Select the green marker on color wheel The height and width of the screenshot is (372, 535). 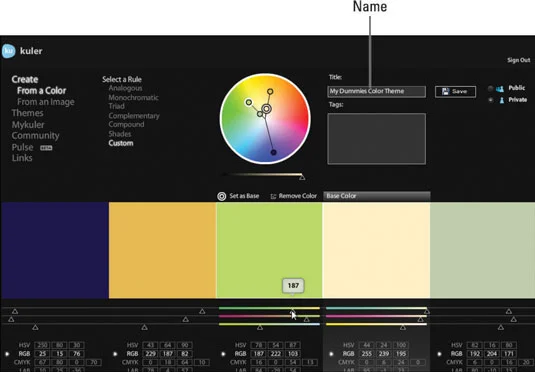[x=249, y=102]
